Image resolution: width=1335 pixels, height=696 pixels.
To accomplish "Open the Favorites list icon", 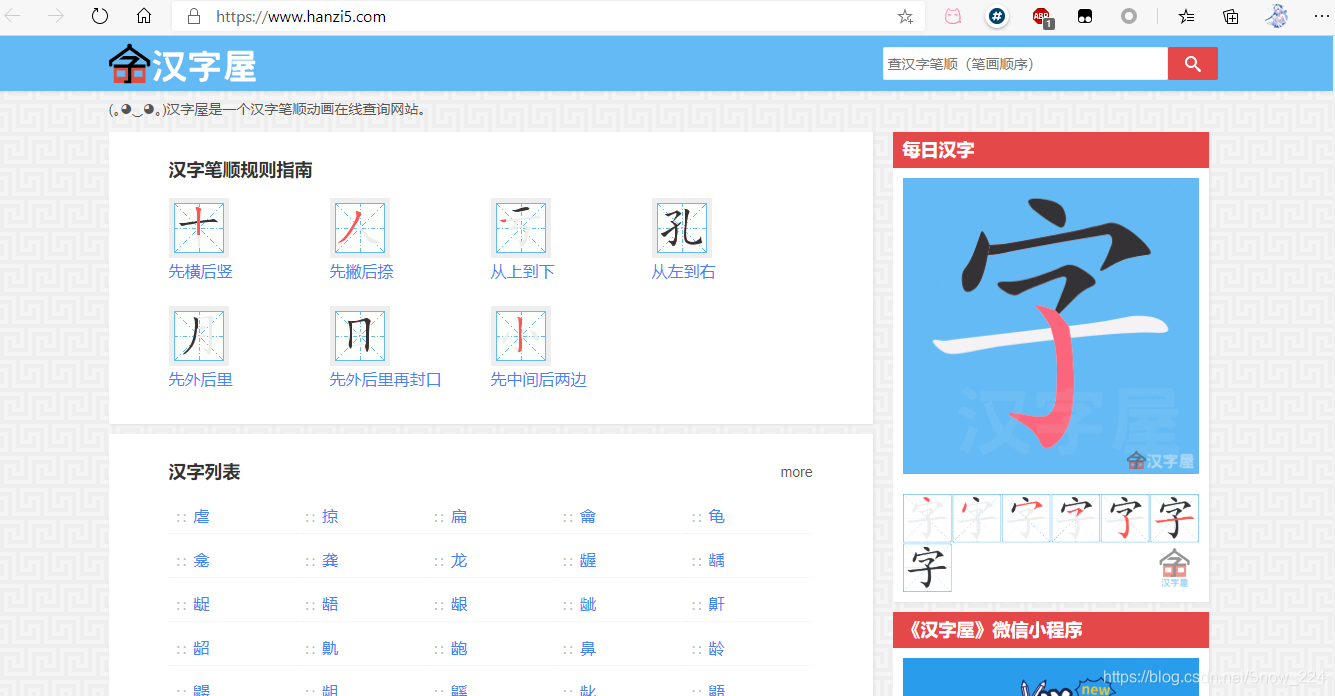I will tap(1186, 16).
